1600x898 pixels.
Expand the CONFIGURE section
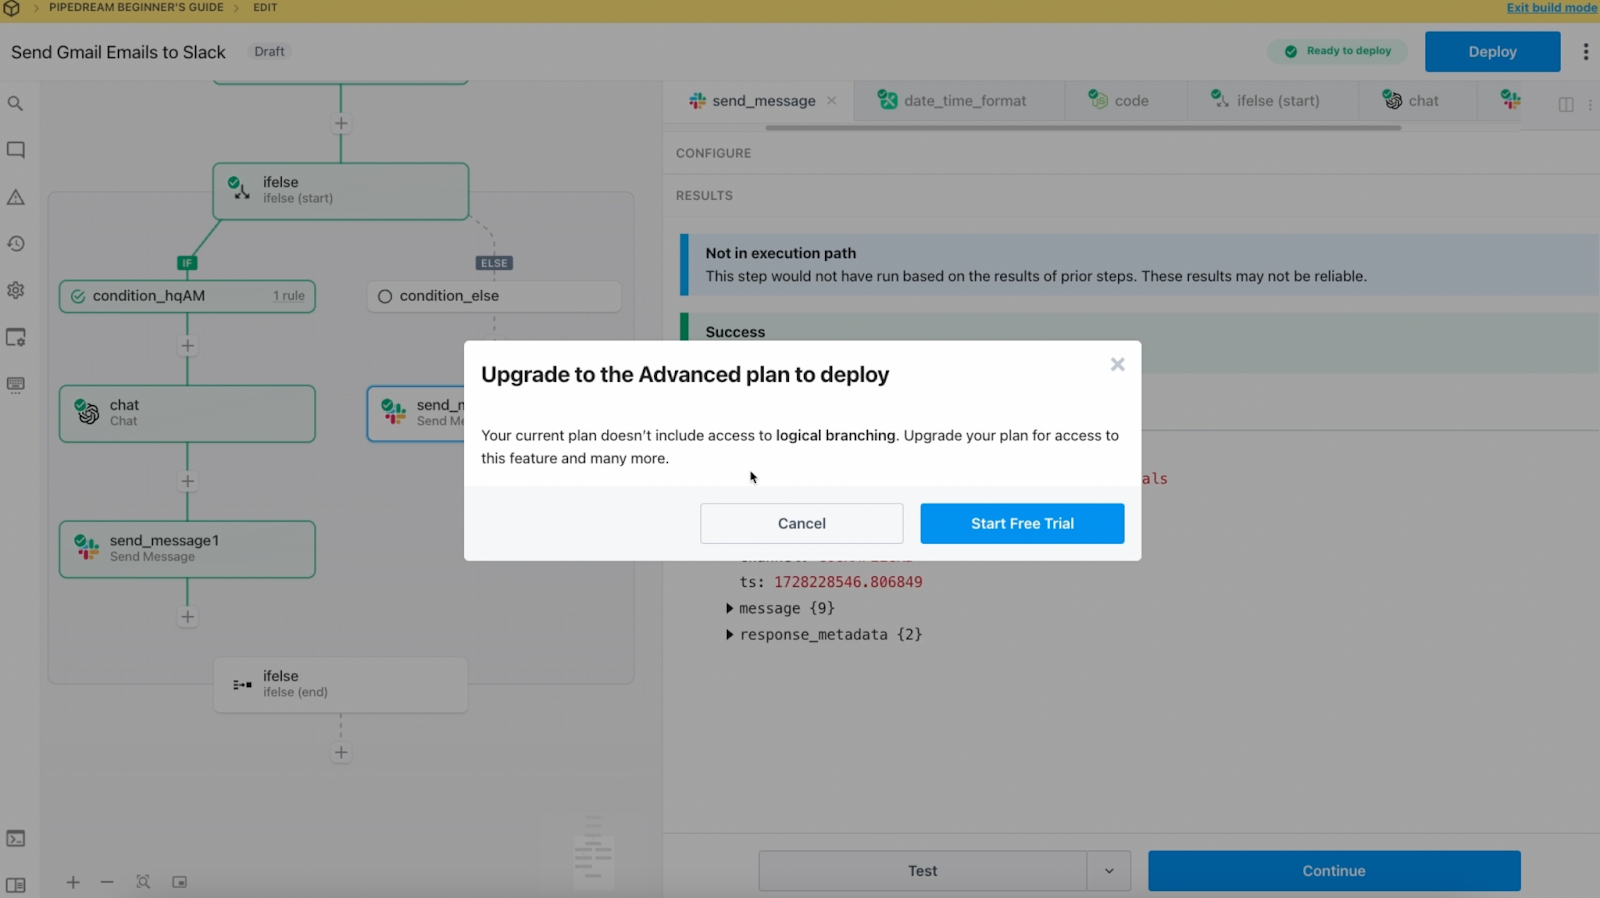click(713, 153)
